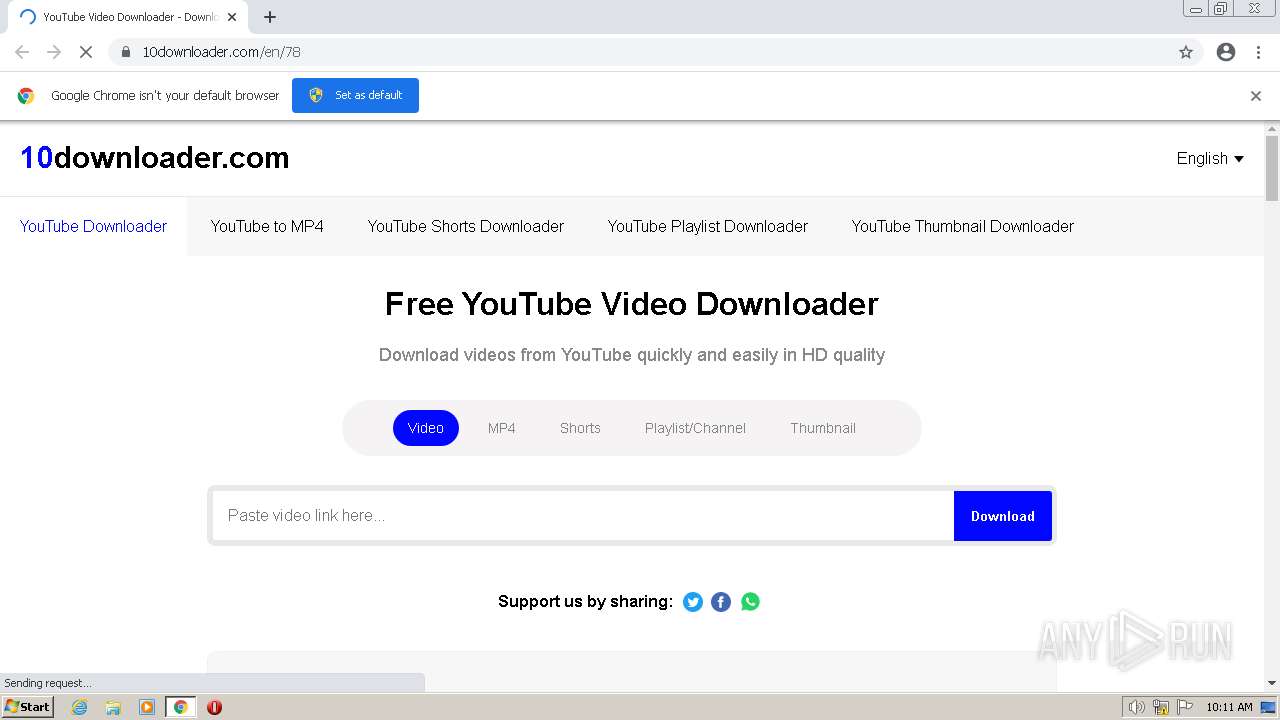Click the address bar URL

pos(221,52)
